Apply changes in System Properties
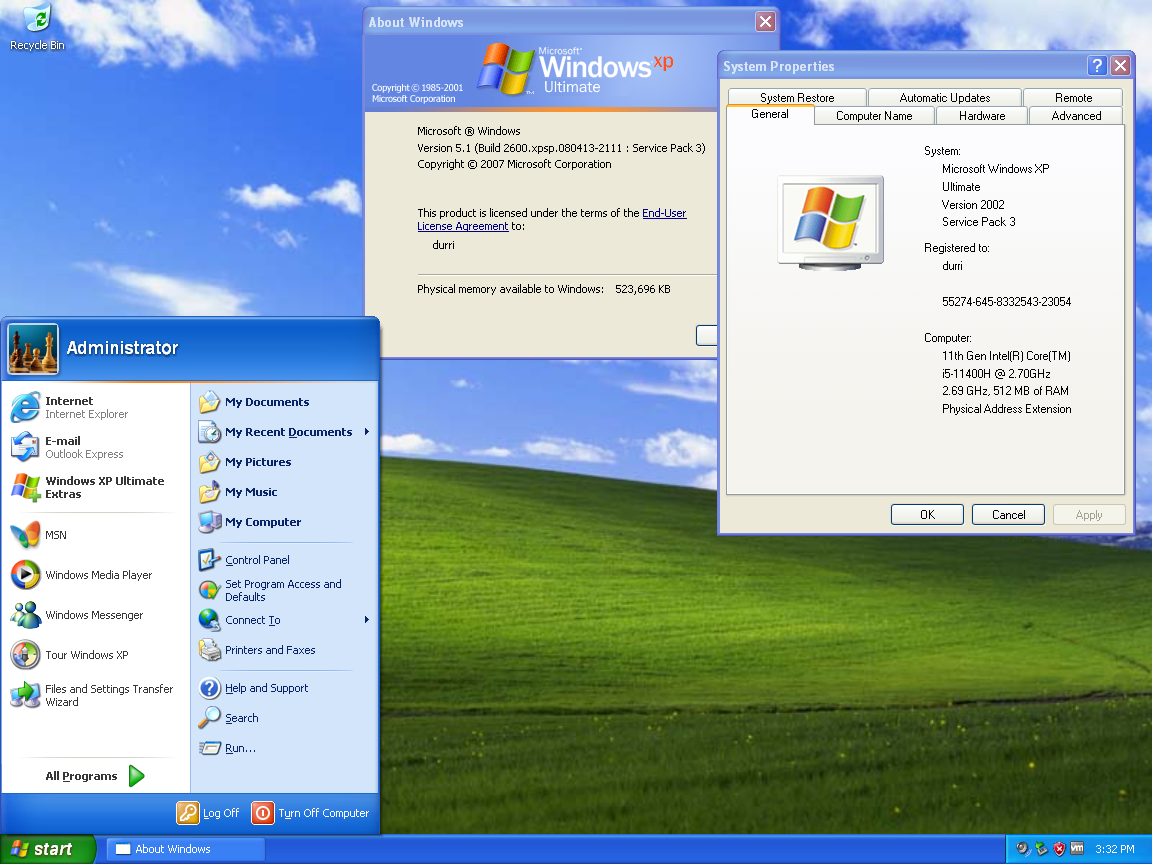Screen dimensions: 1152x864 pos(1088,514)
